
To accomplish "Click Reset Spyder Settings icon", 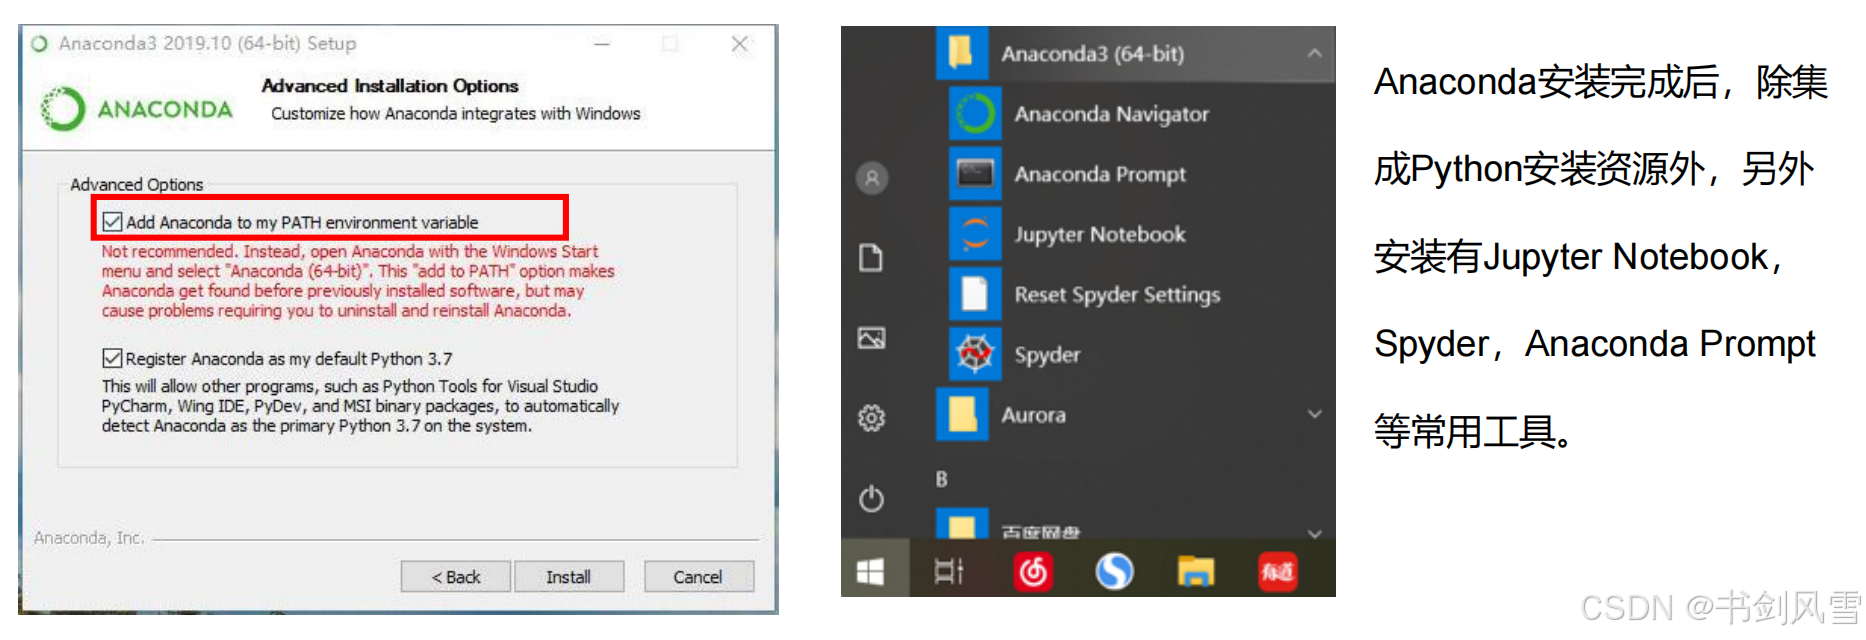I will click(975, 294).
